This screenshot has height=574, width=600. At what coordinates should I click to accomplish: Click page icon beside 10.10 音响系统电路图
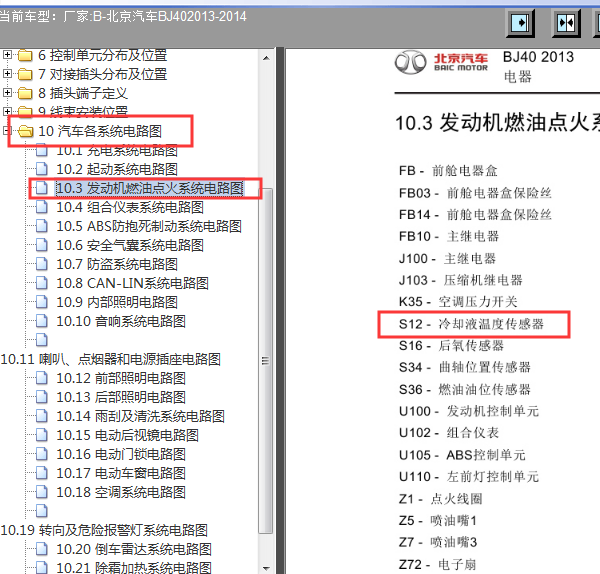tap(42, 321)
